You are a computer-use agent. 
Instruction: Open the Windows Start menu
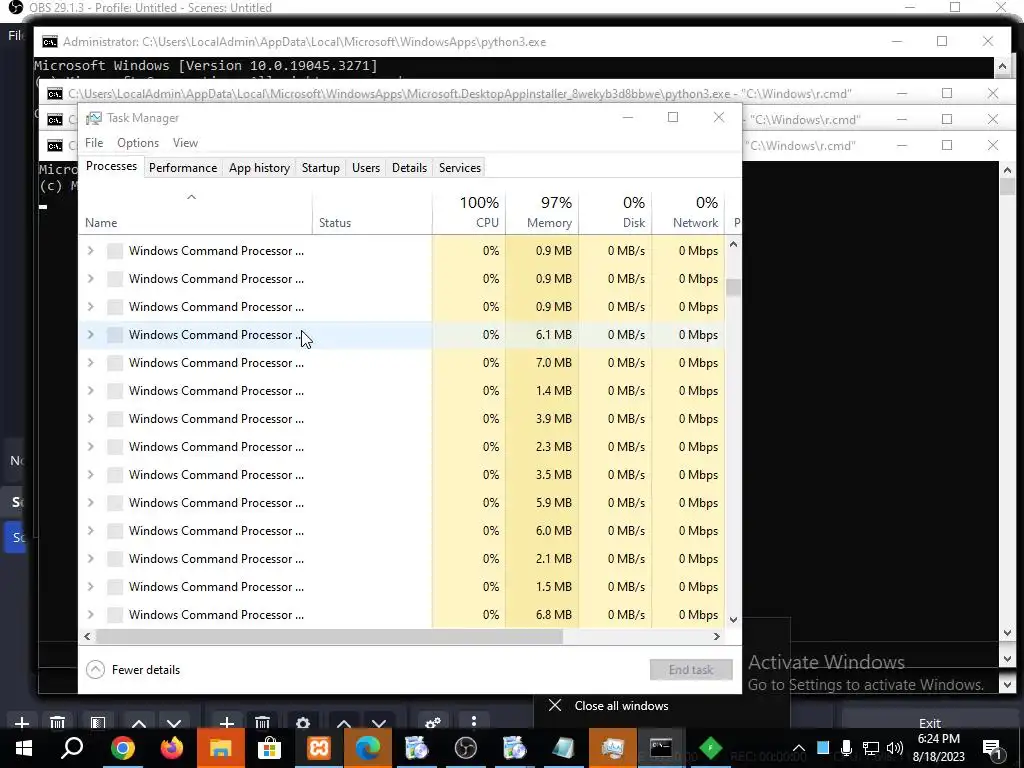(24, 748)
